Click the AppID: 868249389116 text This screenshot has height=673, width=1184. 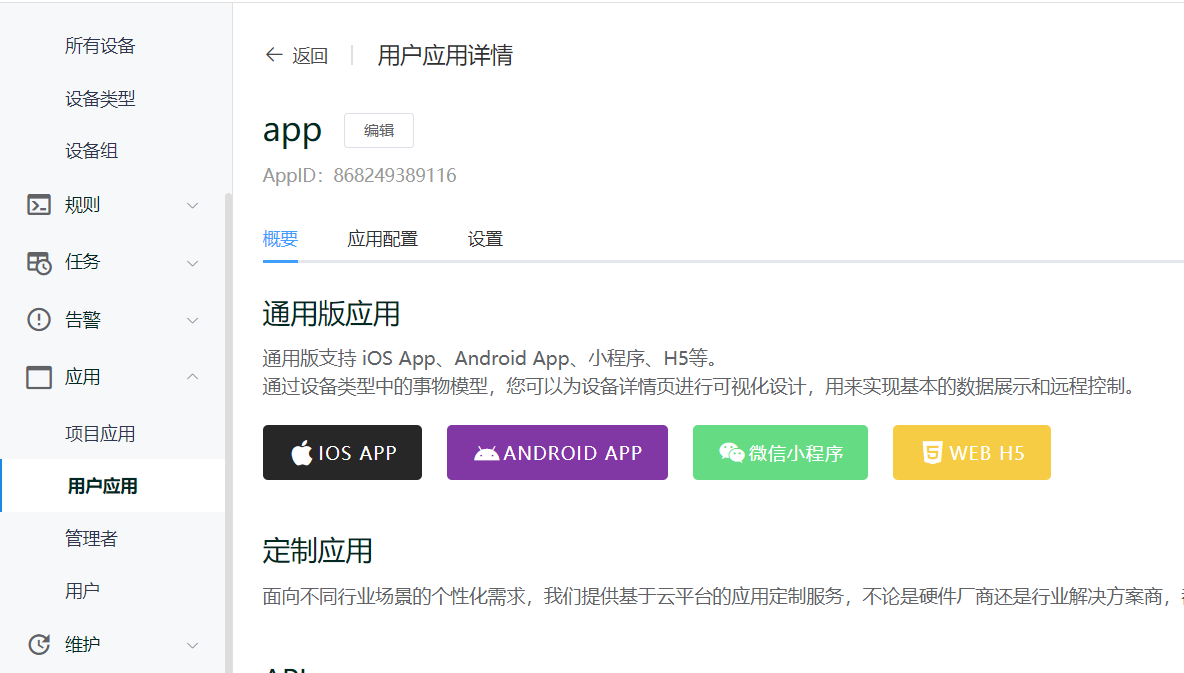click(x=359, y=175)
